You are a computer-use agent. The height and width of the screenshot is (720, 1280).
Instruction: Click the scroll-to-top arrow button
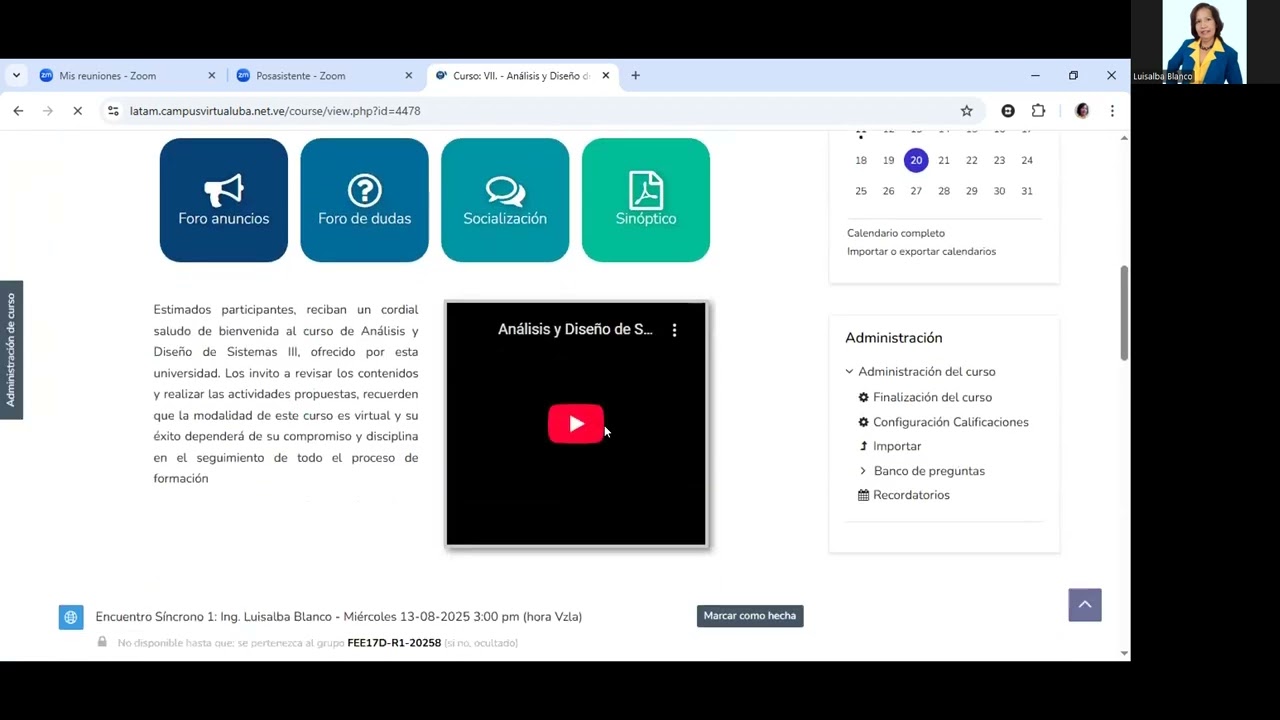click(x=1085, y=605)
